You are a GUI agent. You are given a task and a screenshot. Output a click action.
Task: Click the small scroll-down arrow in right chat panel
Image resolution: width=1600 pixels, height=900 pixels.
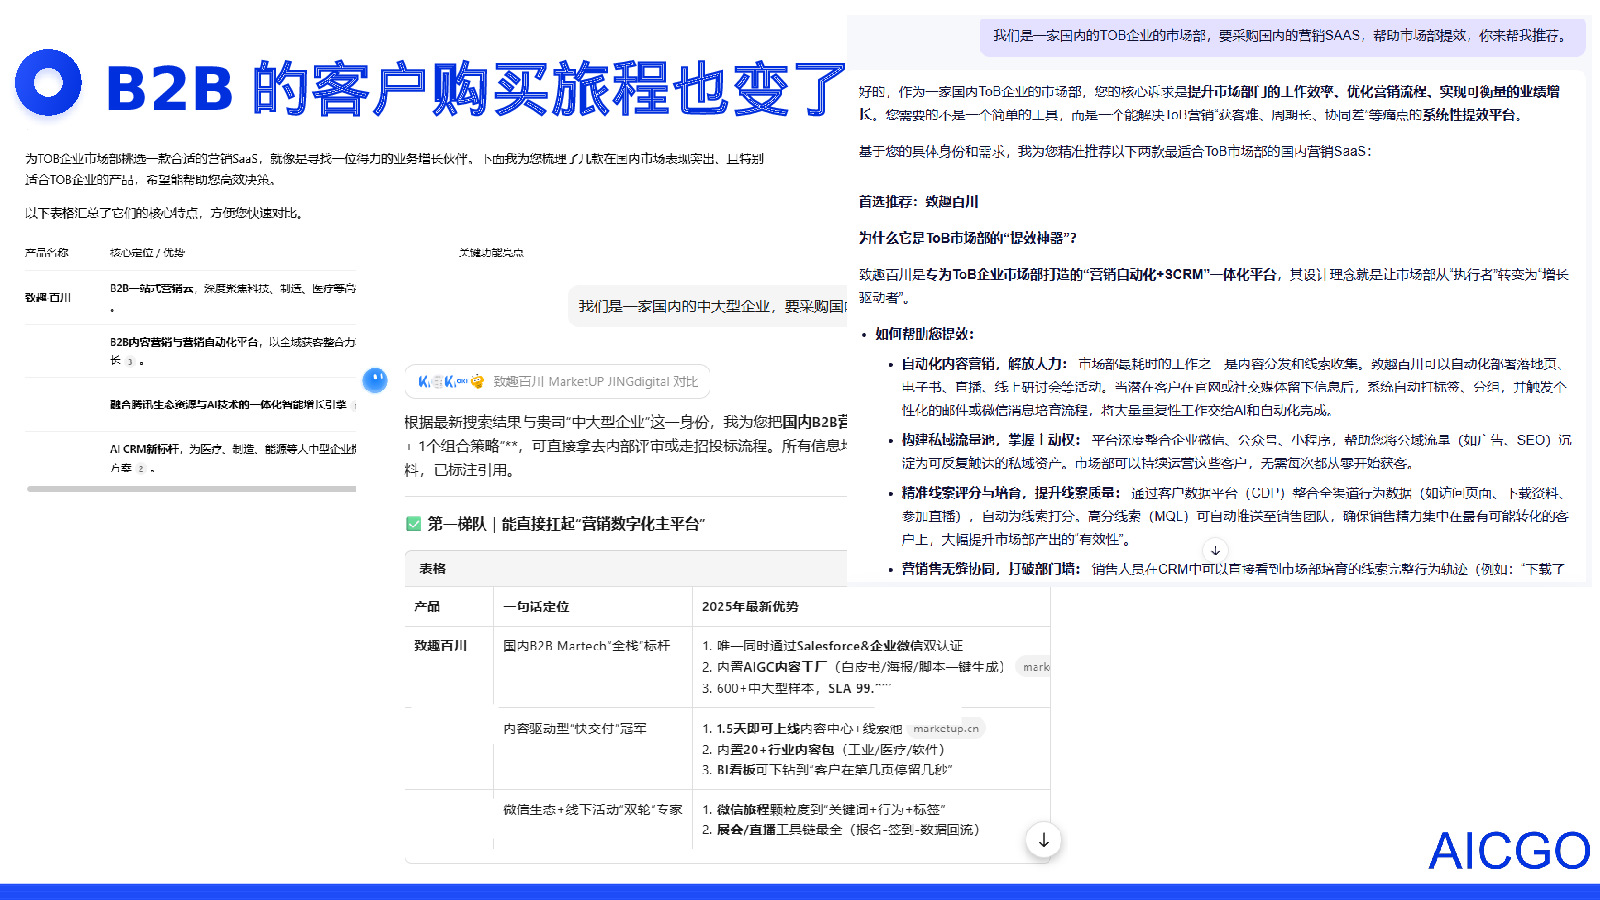coord(1215,550)
